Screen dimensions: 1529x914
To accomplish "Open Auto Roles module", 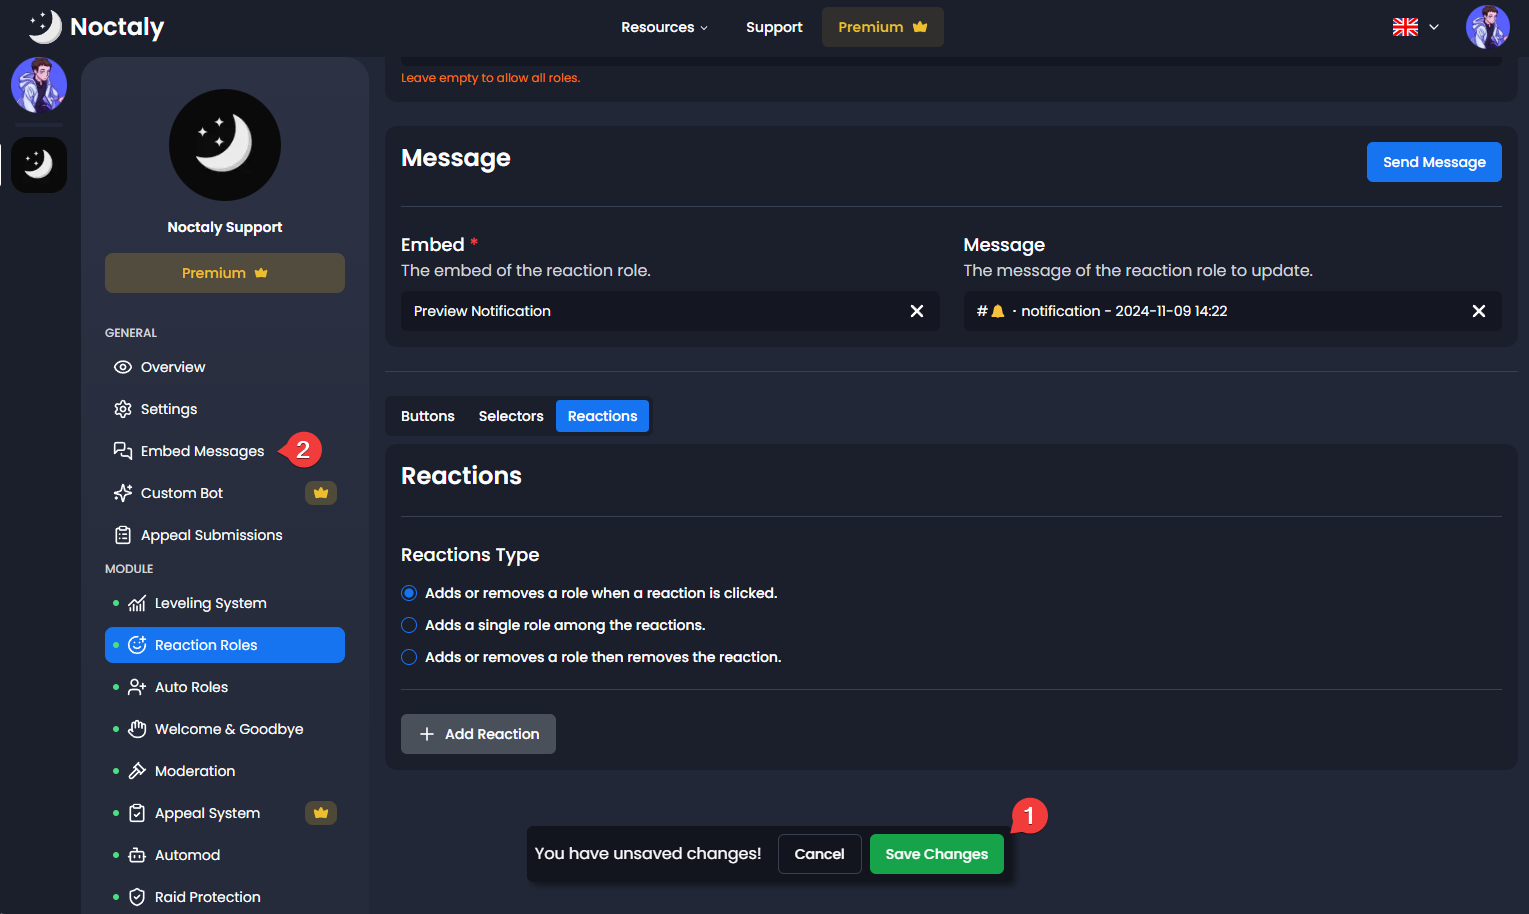I will pos(225,687).
